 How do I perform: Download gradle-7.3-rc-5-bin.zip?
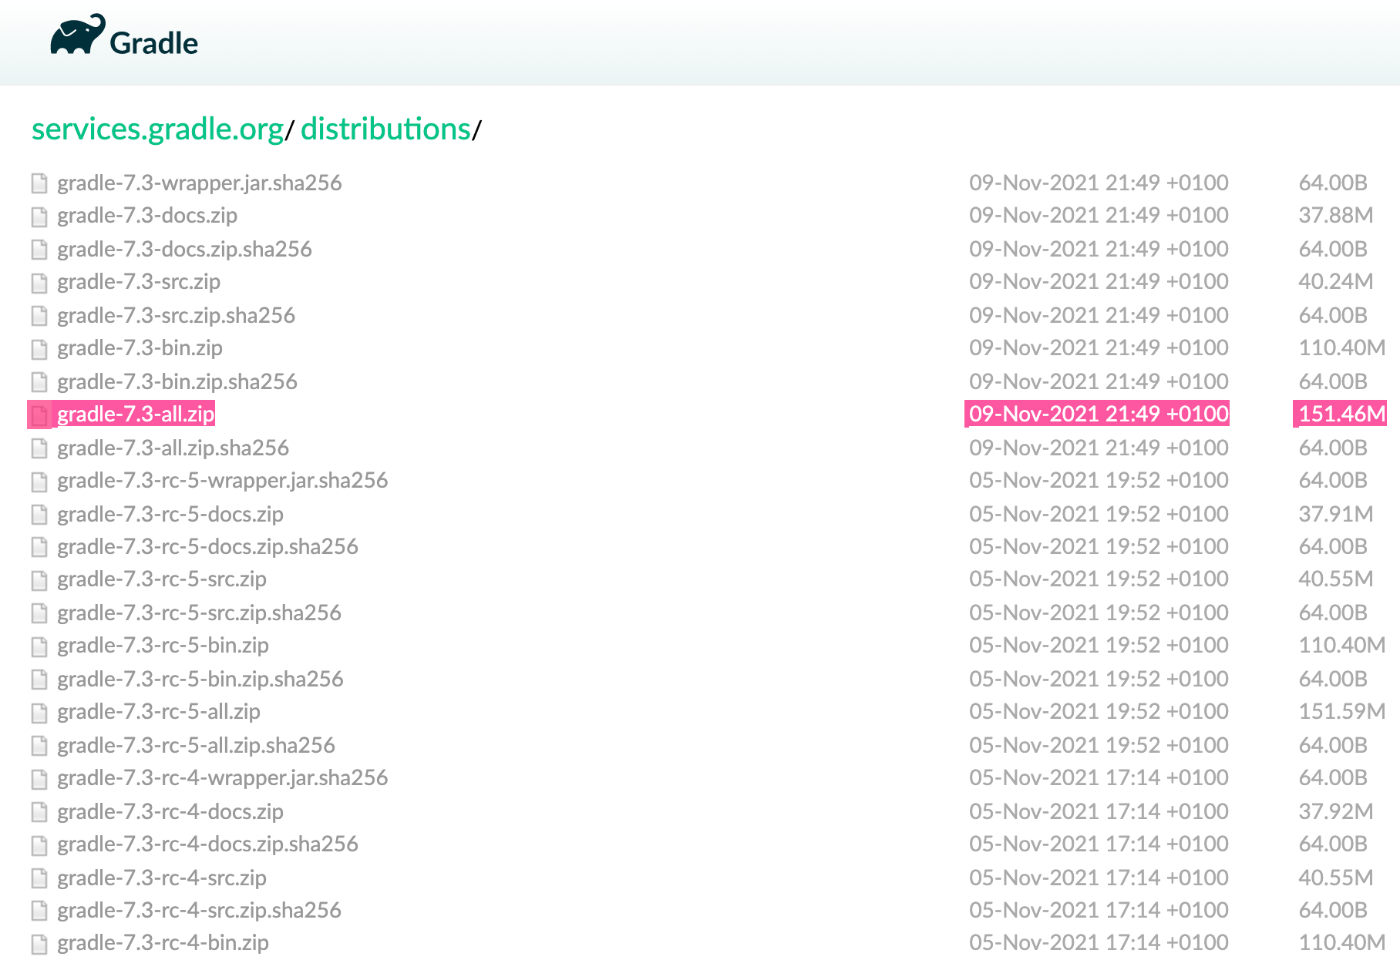click(x=163, y=646)
